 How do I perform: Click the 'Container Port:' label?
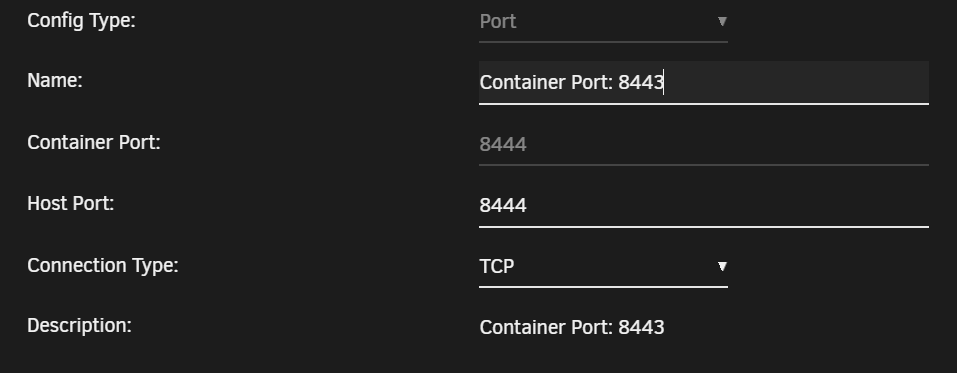[94, 143]
